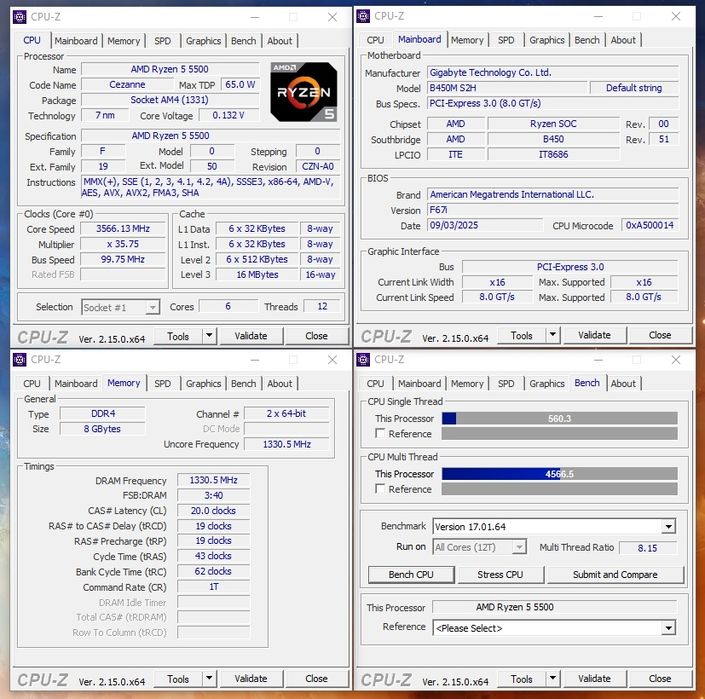705x699 pixels.
Task: Switch to Memory tab in the CPU window
Action: 124,41
